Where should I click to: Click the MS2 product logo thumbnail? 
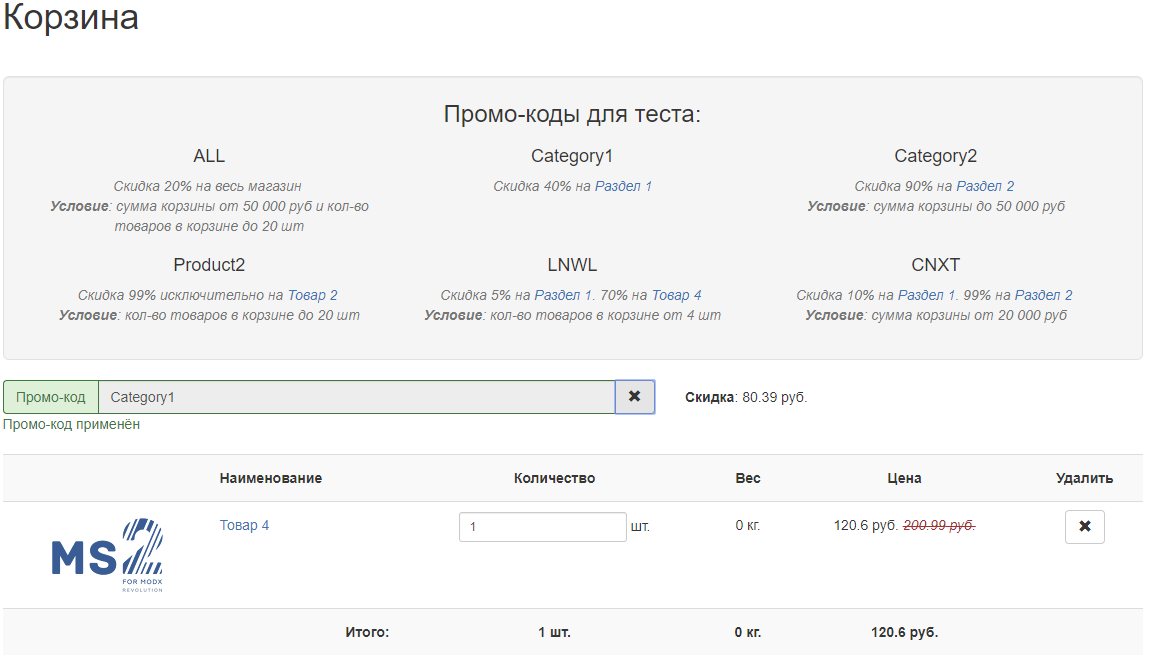pos(107,556)
